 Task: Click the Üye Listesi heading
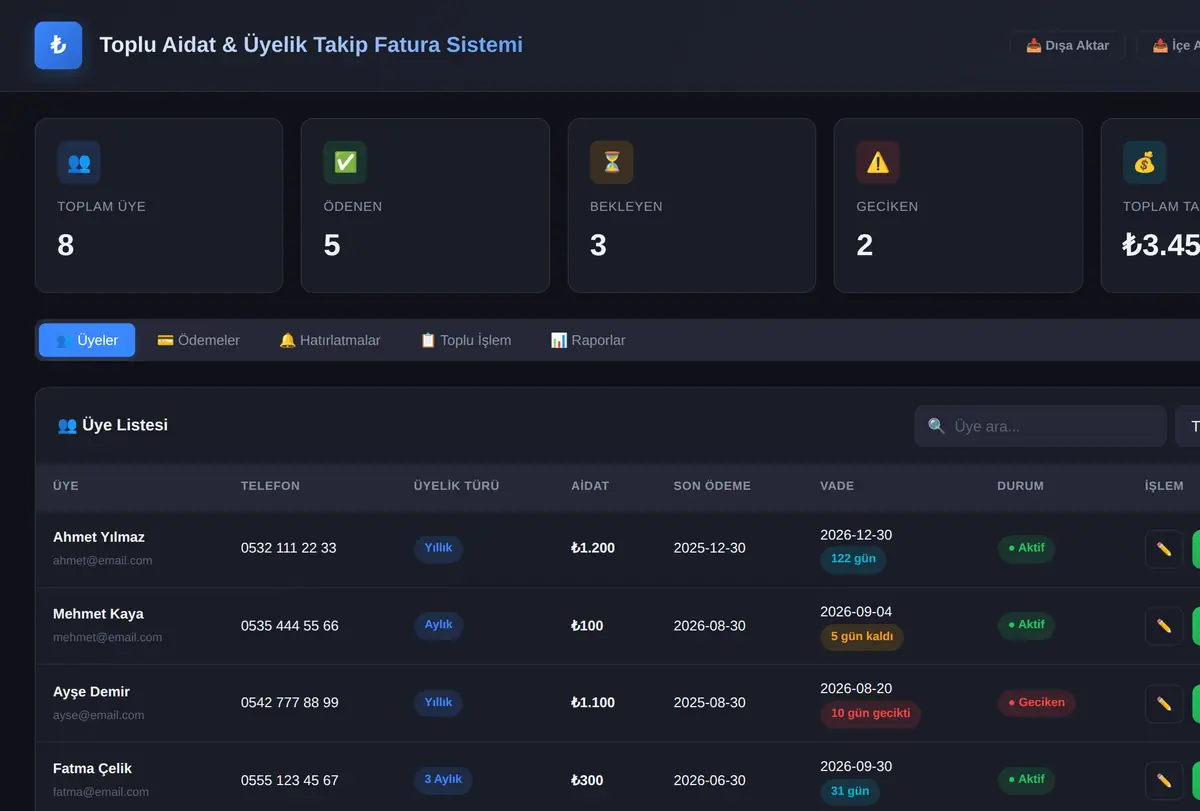(x=113, y=425)
